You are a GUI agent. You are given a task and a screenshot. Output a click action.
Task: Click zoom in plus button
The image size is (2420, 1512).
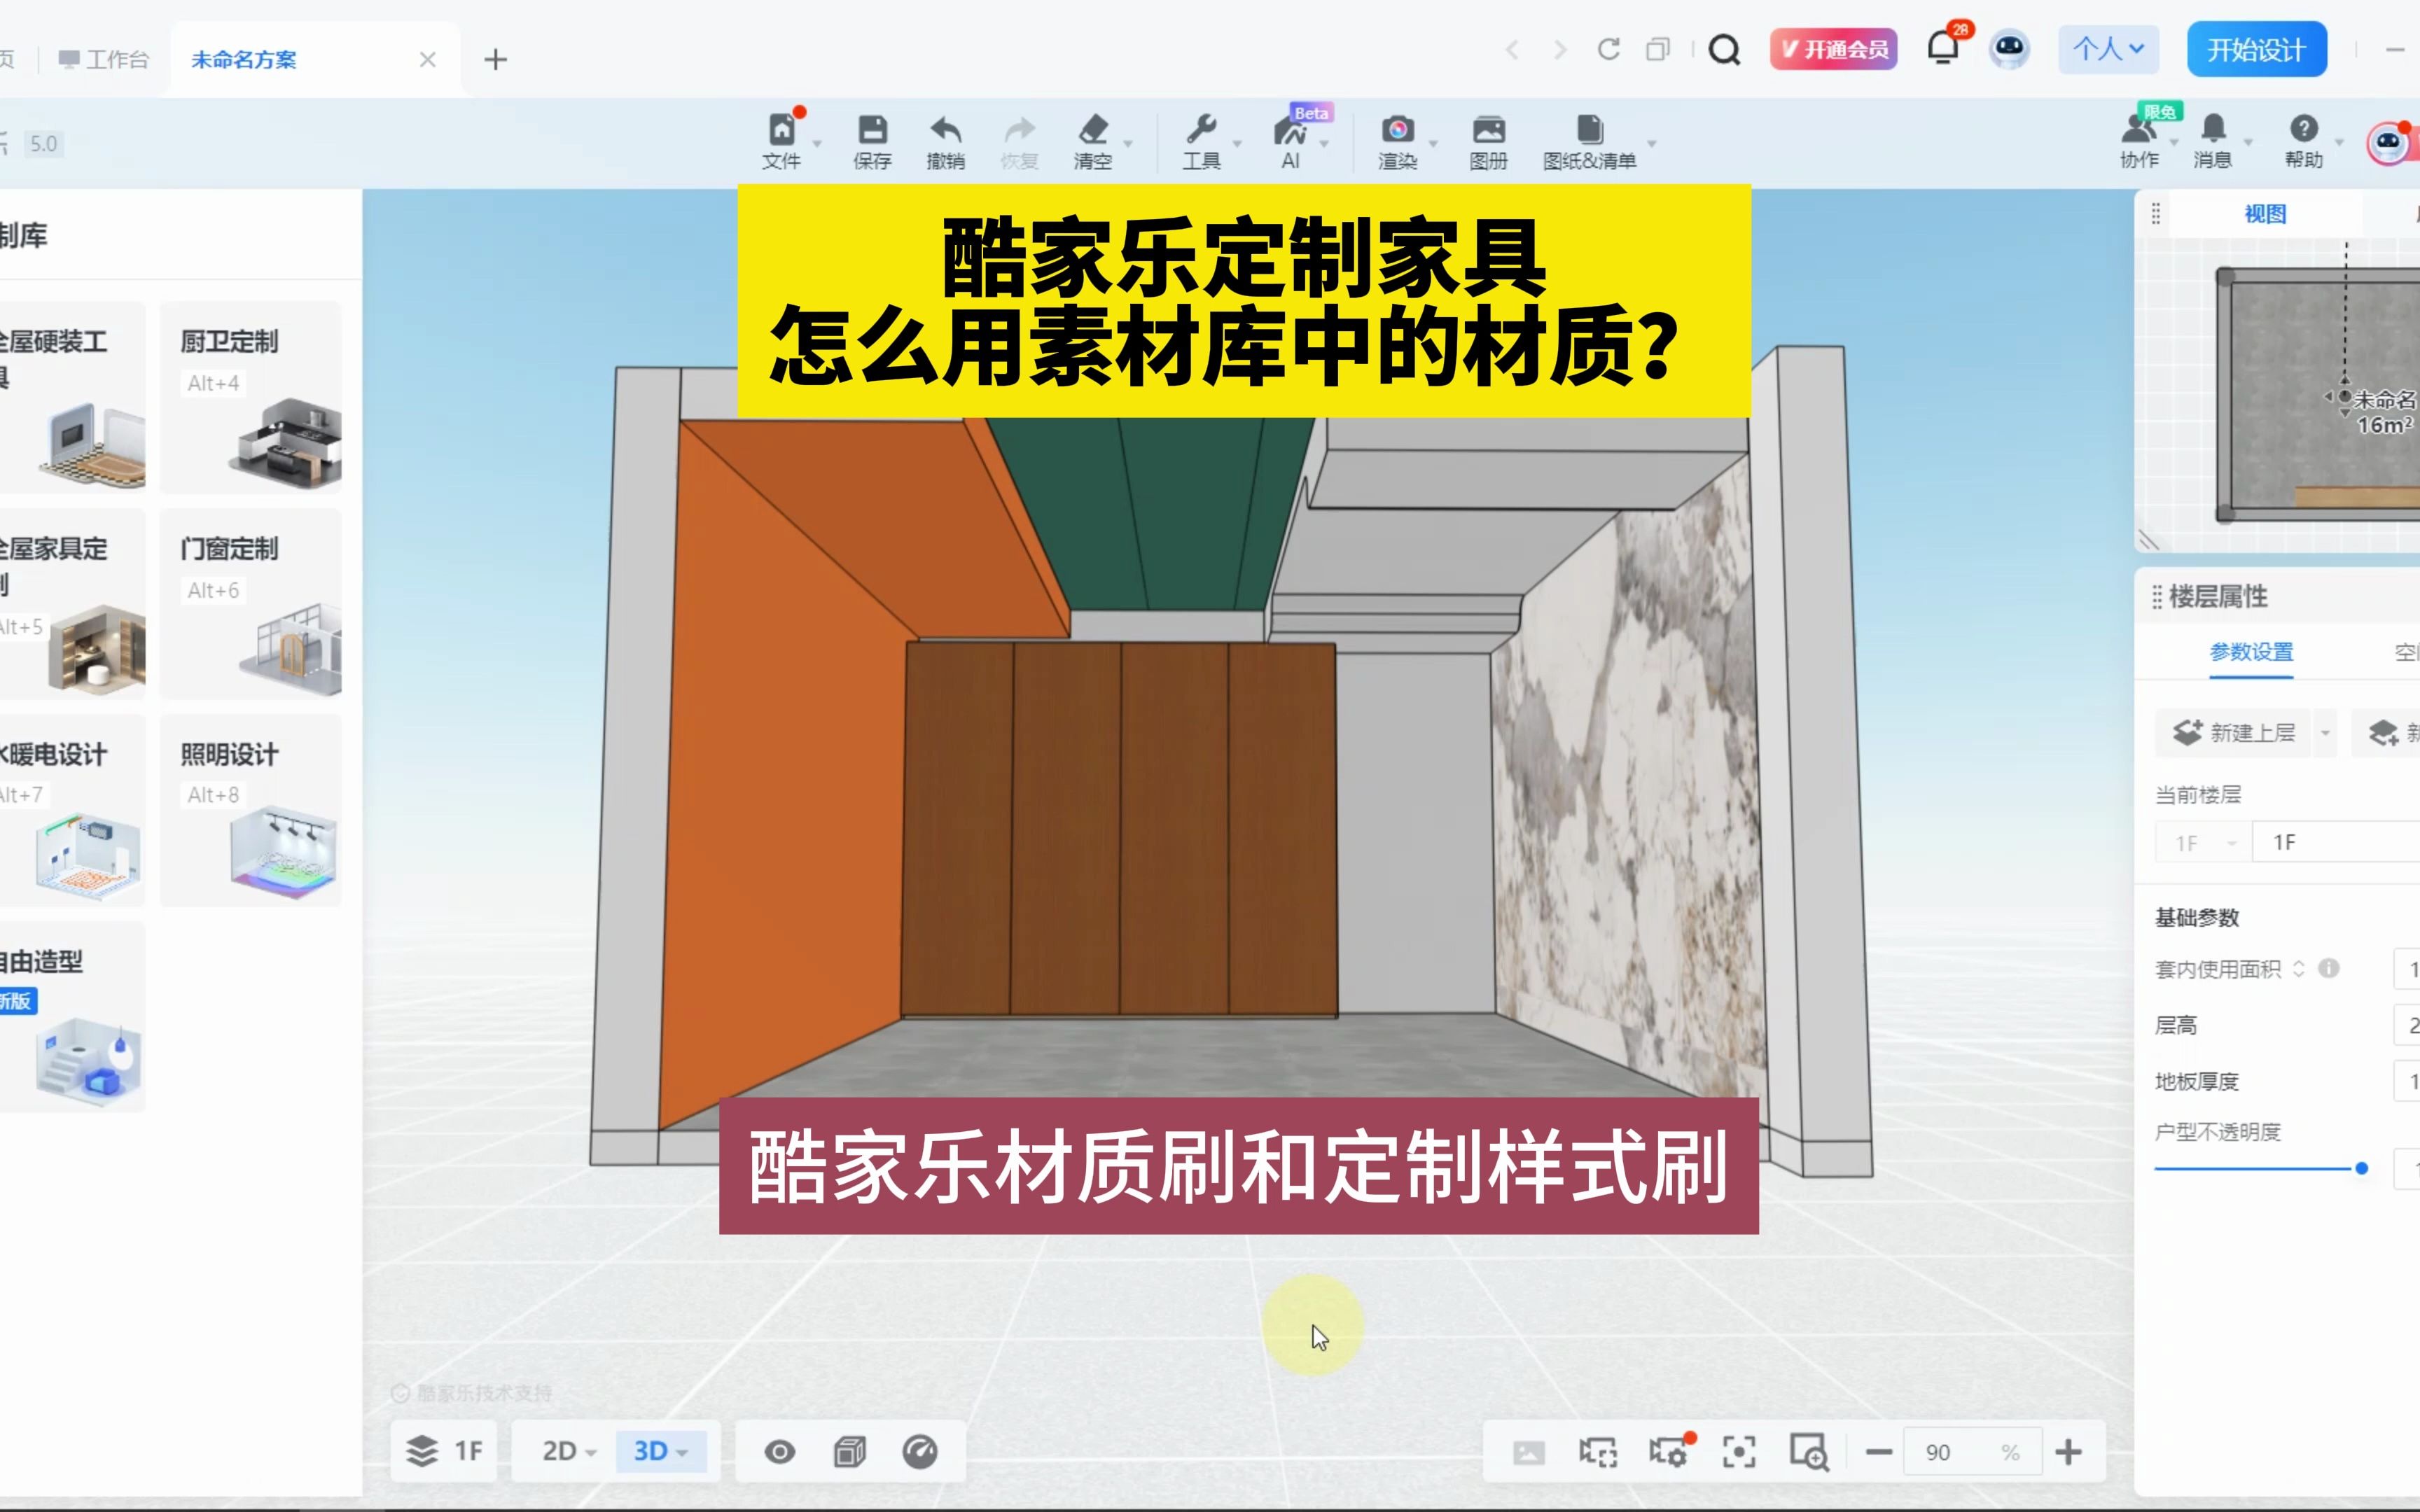point(2069,1452)
